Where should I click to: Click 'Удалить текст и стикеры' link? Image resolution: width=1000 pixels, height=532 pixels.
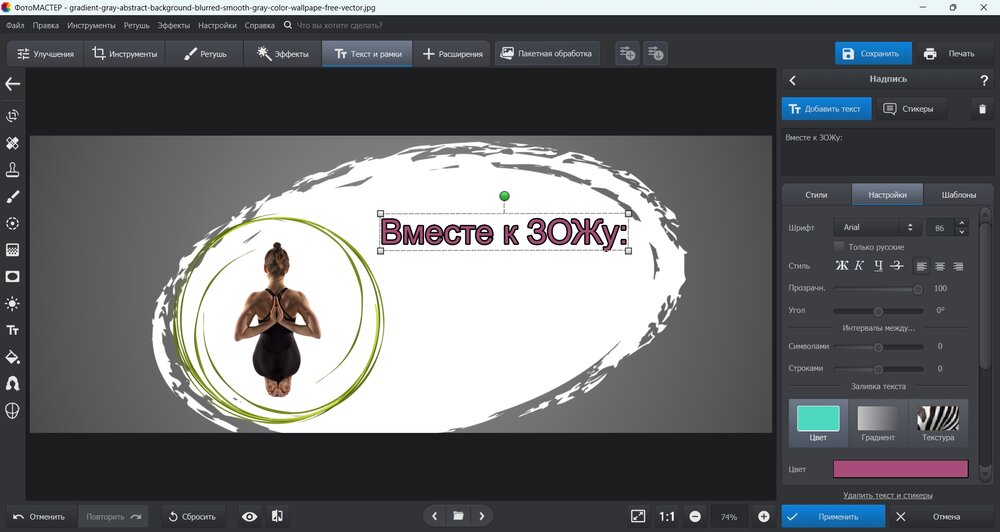(888, 495)
